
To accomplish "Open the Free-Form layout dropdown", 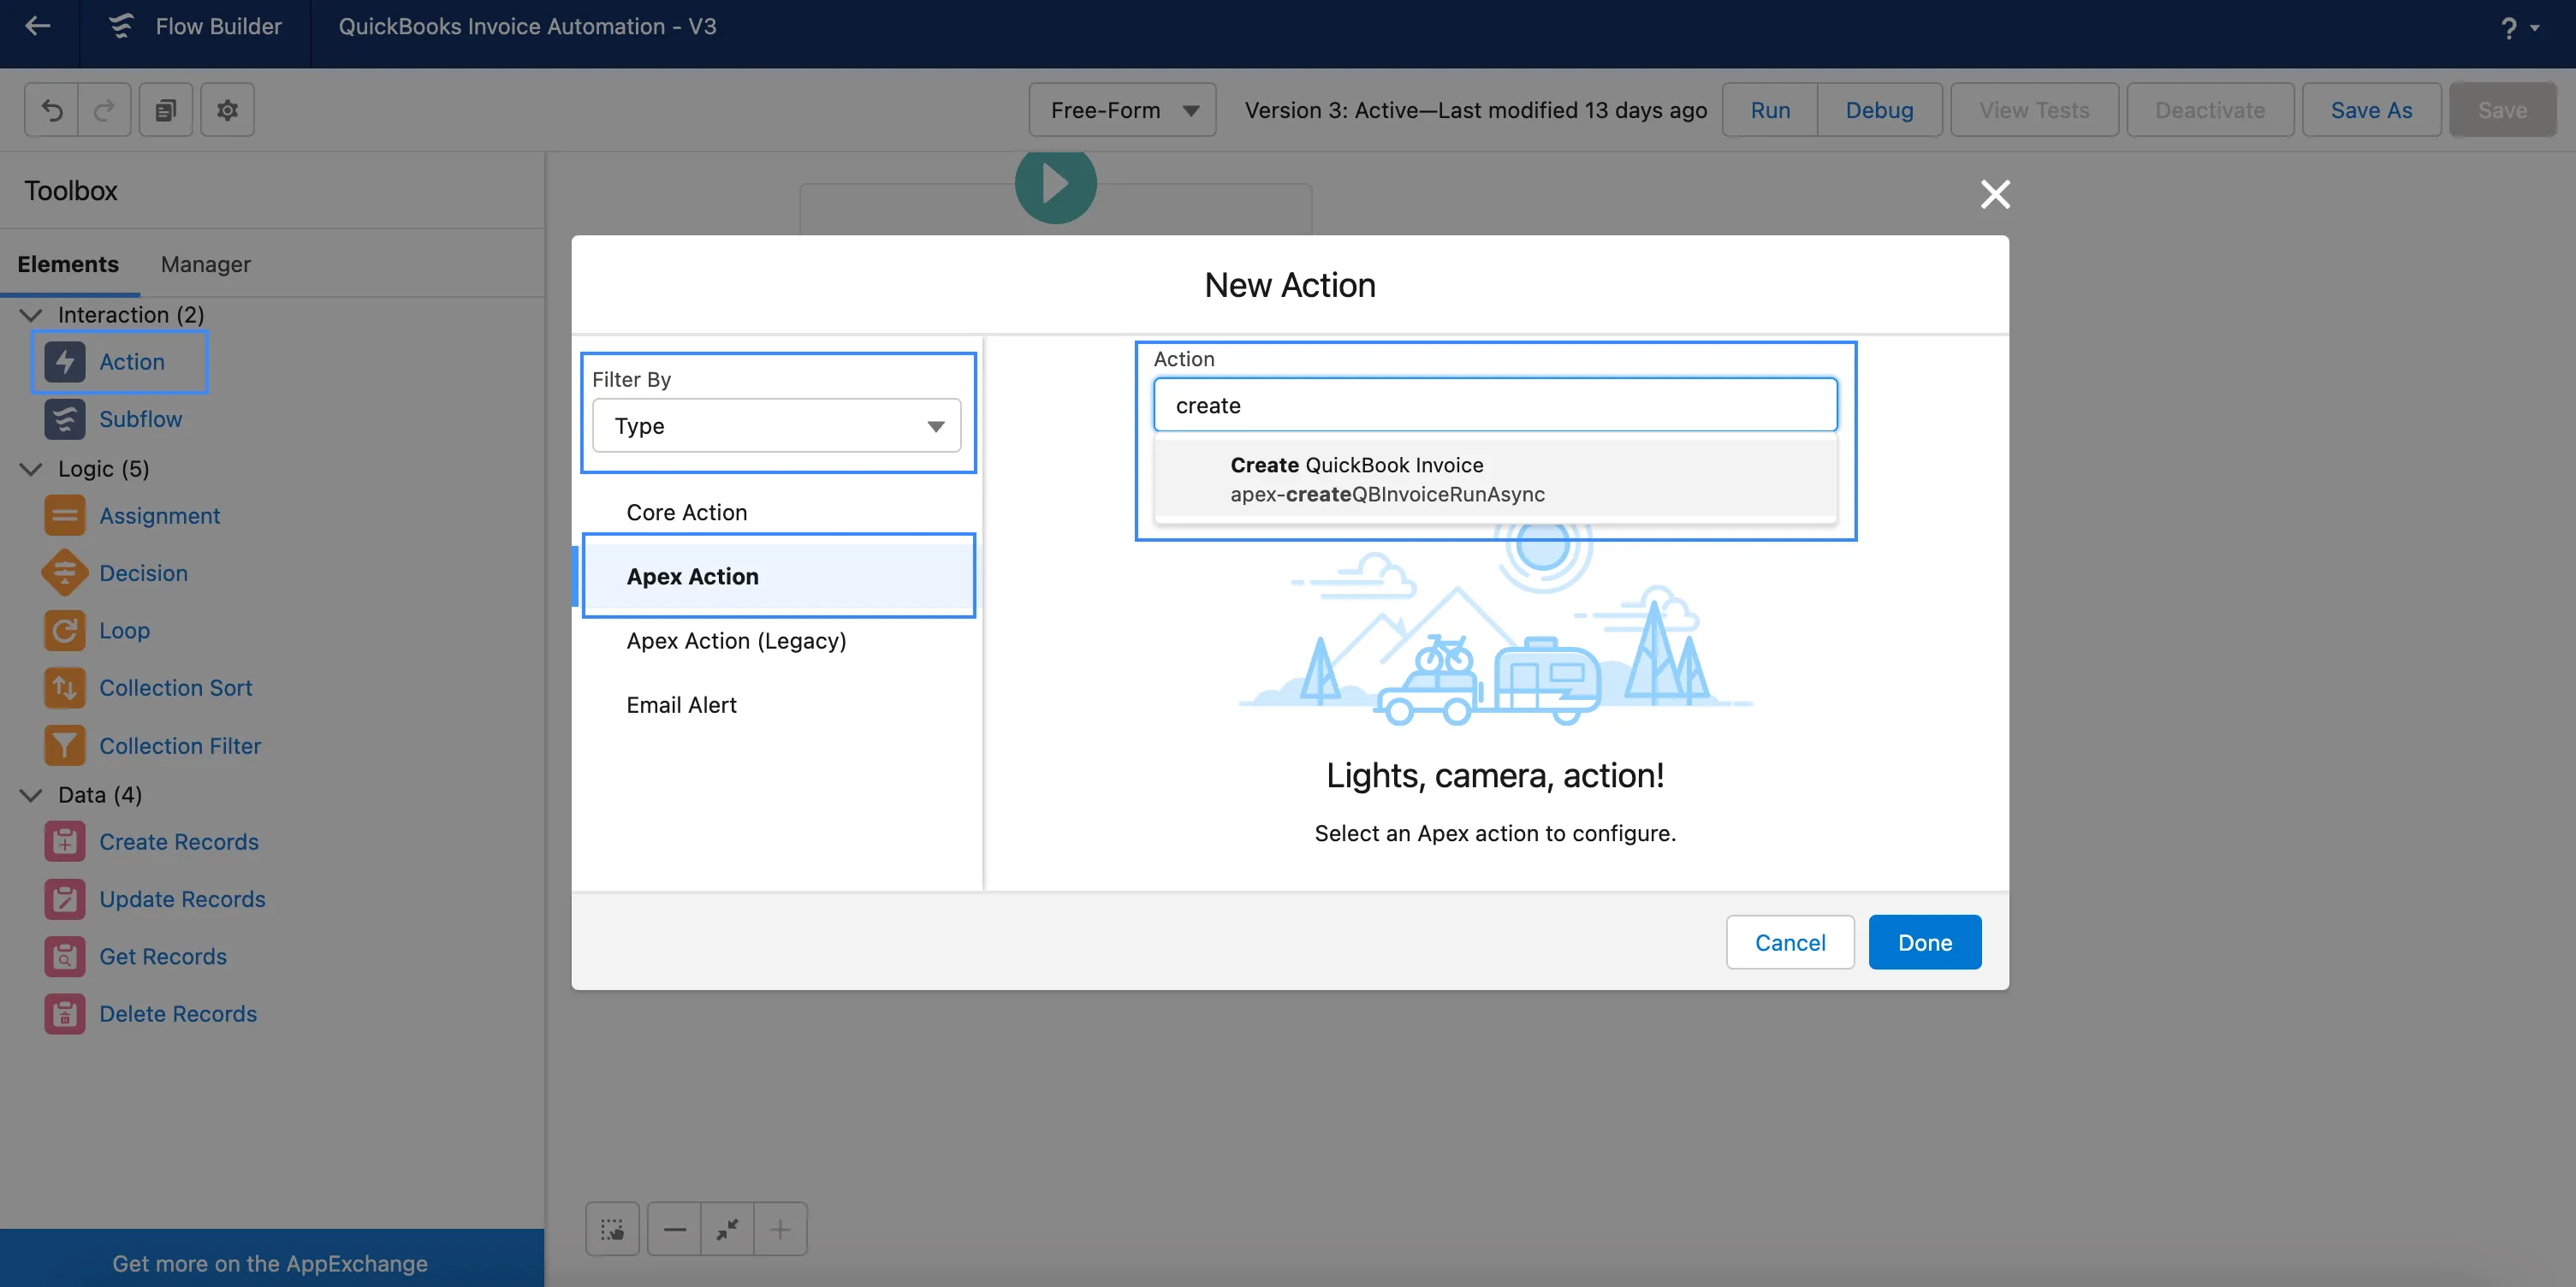I will [1122, 110].
